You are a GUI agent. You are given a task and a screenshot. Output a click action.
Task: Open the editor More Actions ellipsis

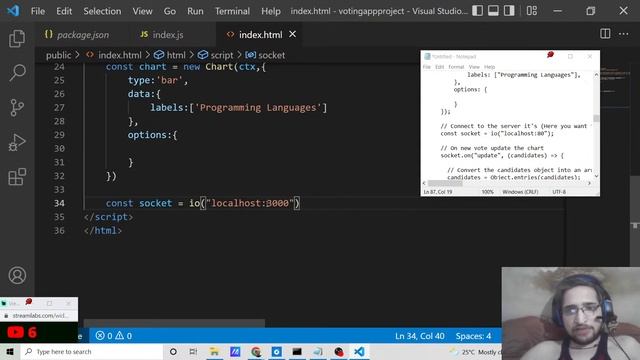(624, 34)
